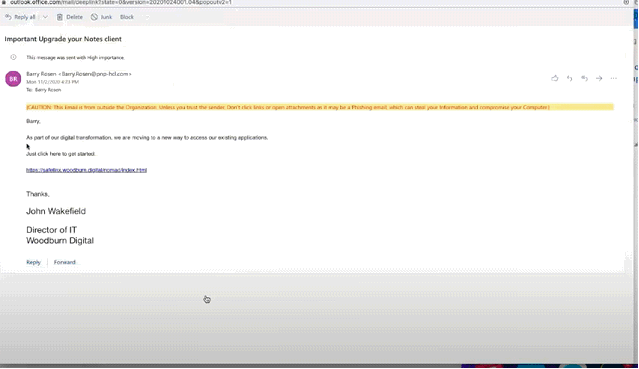Click Reply all in the top toolbar
Viewport: 639px width, 369px height.
pos(20,17)
